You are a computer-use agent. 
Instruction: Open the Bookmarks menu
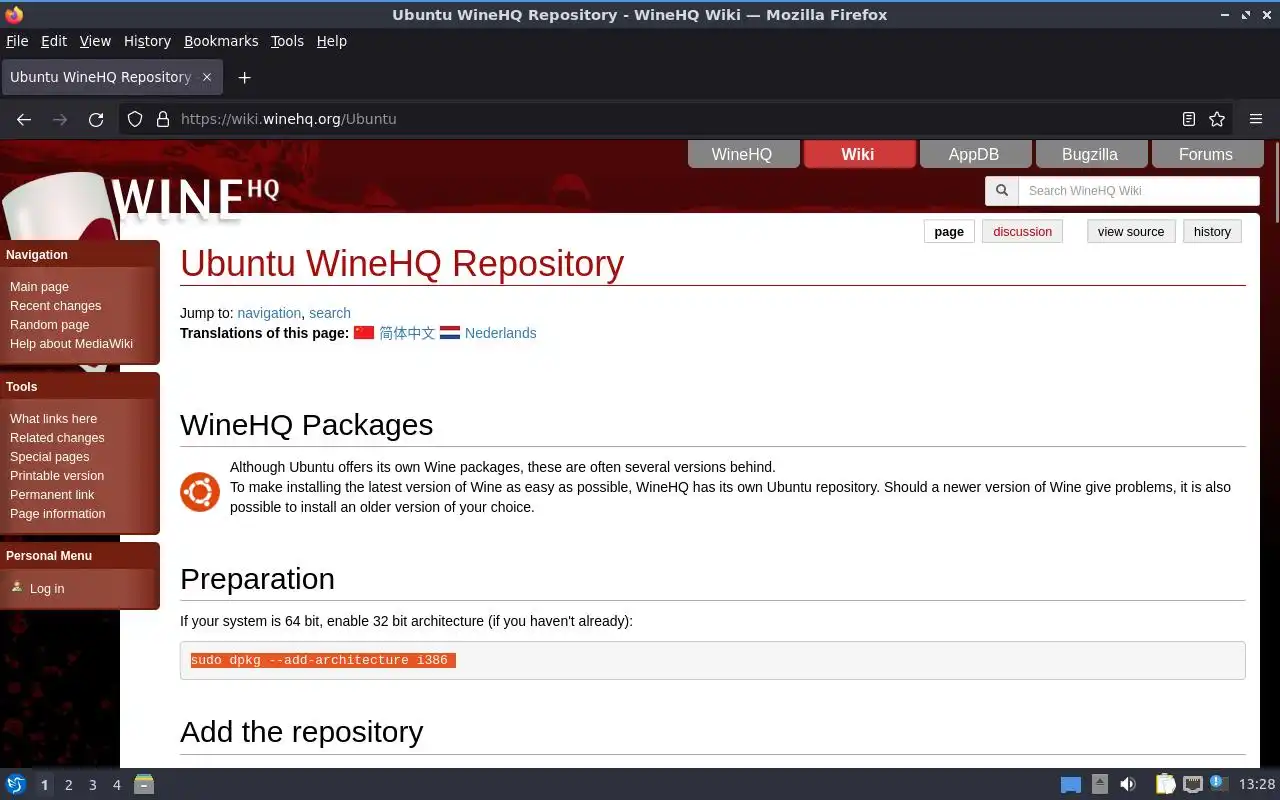pos(221,41)
